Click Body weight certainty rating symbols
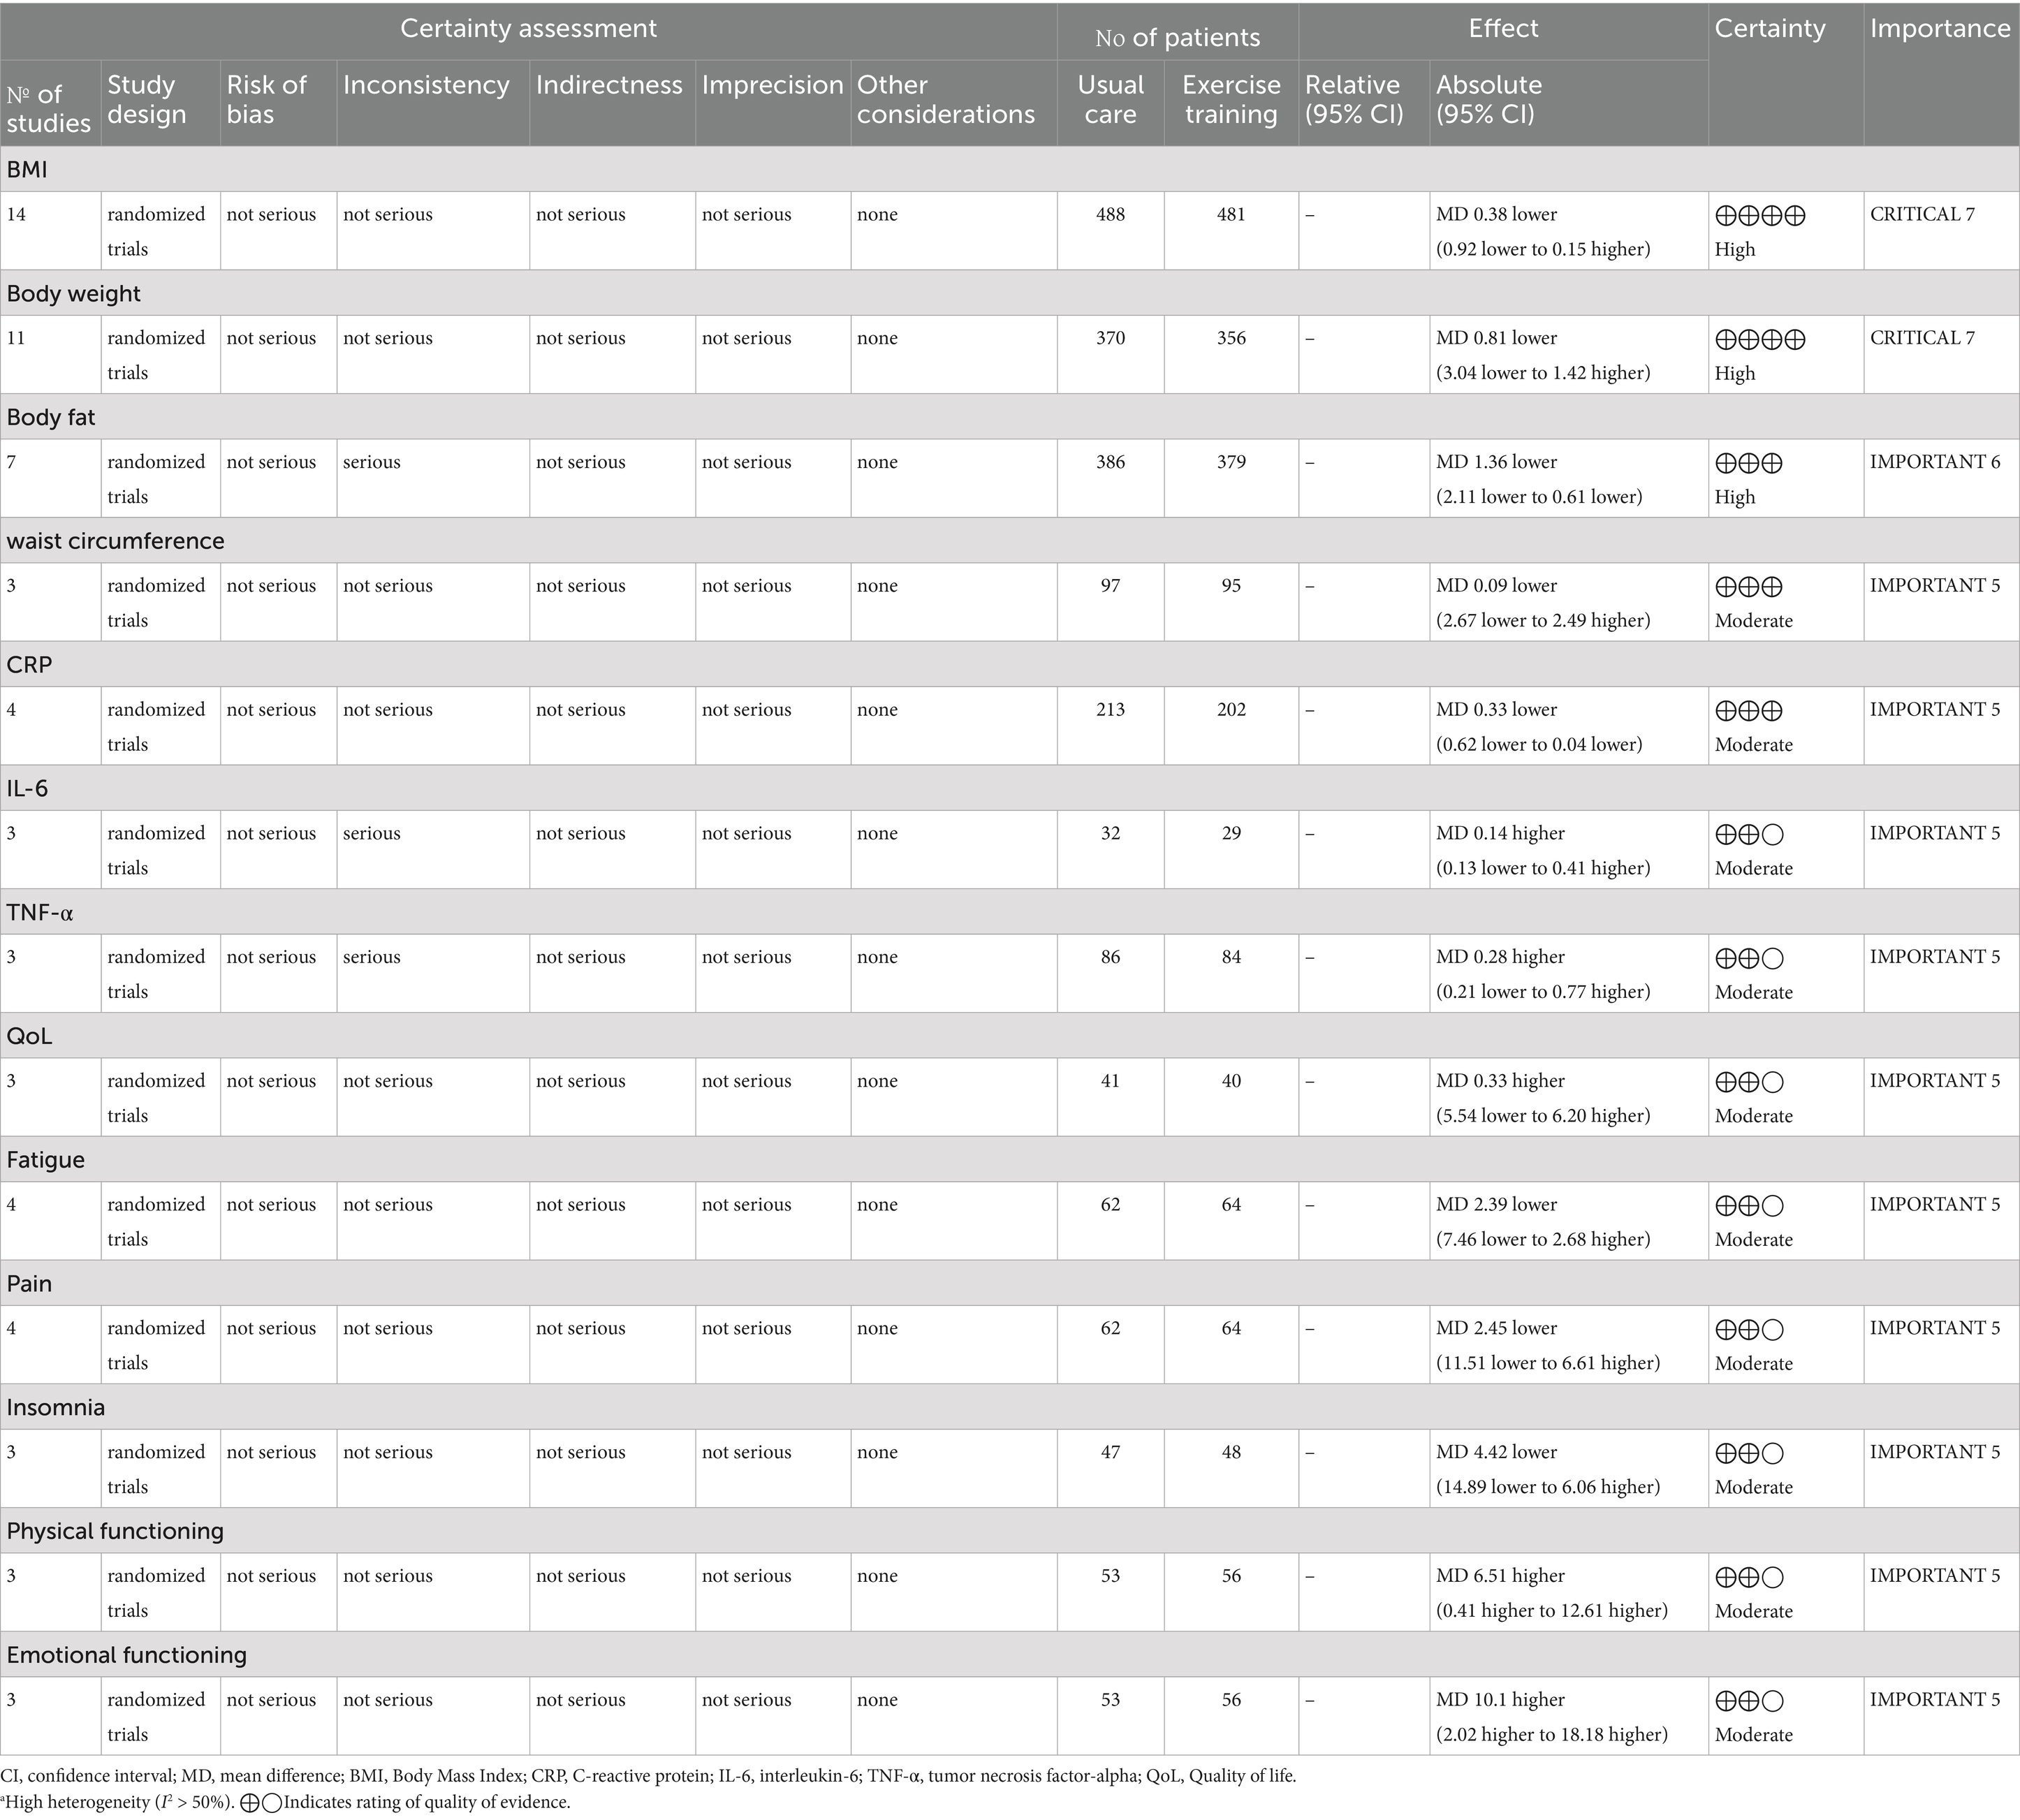 click(x=1760, y=339)
